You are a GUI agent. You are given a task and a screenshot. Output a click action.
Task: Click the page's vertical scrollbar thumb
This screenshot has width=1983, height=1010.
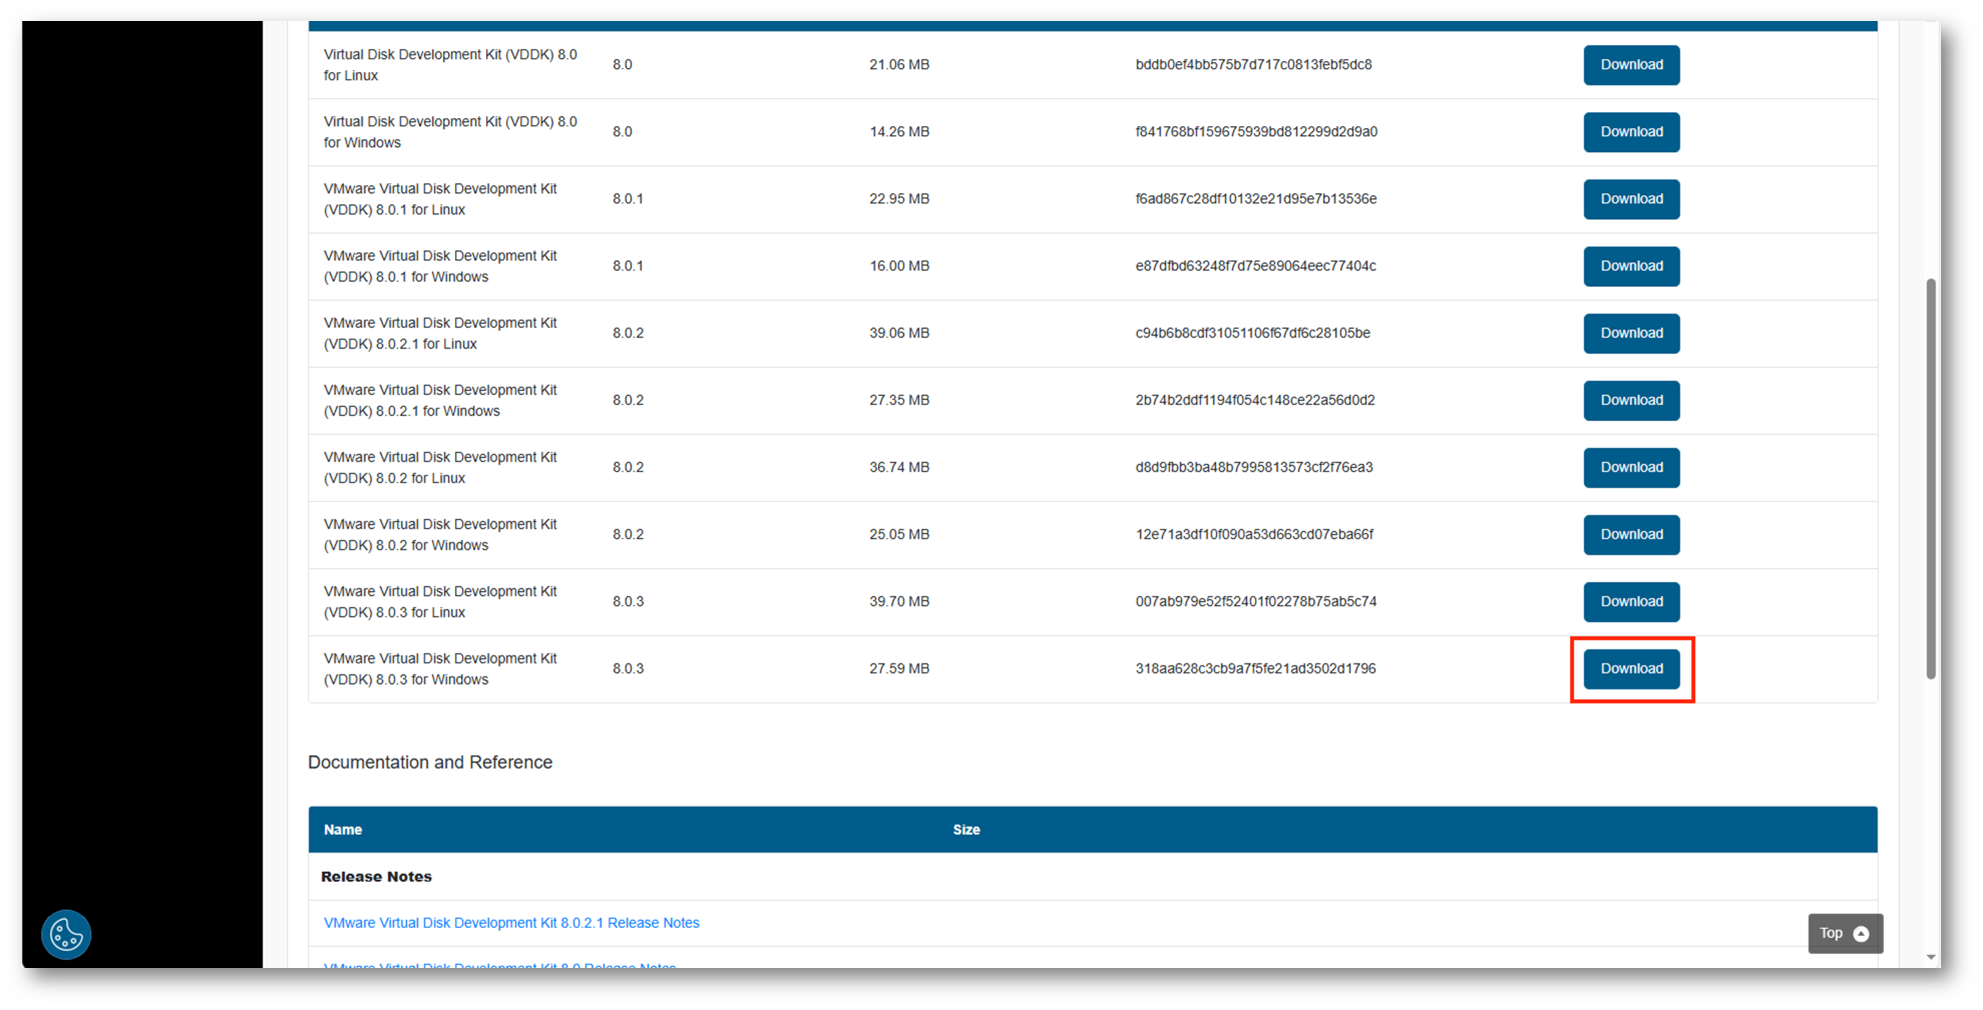pos(1930,478)
